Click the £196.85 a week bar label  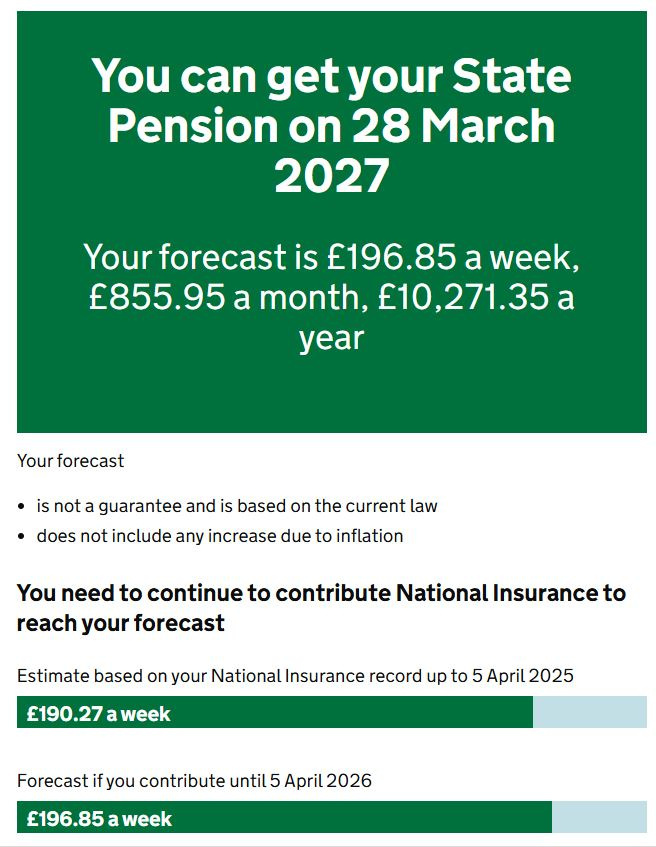[x=99, y=819]
